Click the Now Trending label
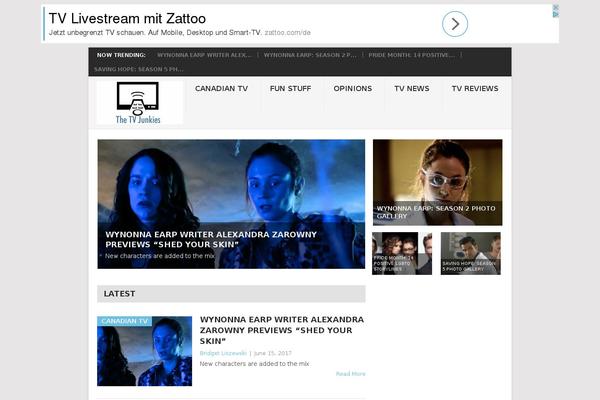This screenshot has width=600, height=400. pos(121,55)
